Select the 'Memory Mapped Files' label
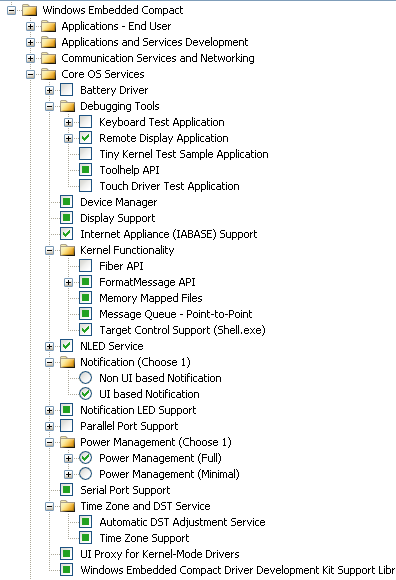Image resolution: width=396 pixels, height=580 pixels. (x=151, y=298)
